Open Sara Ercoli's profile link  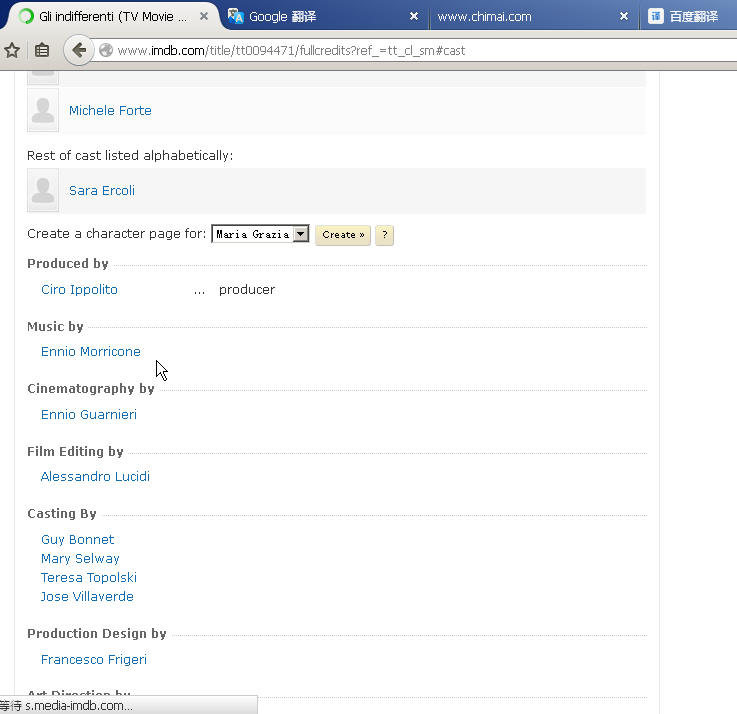coord(102,190)
